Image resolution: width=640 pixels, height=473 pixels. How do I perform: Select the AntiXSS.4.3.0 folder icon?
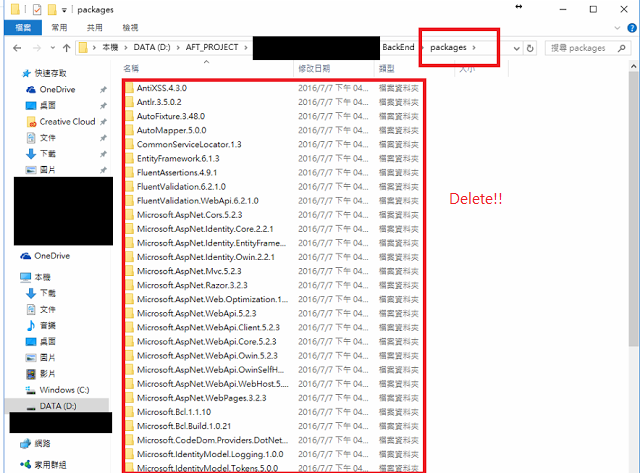pyautogui.click(x=129, y=88)
